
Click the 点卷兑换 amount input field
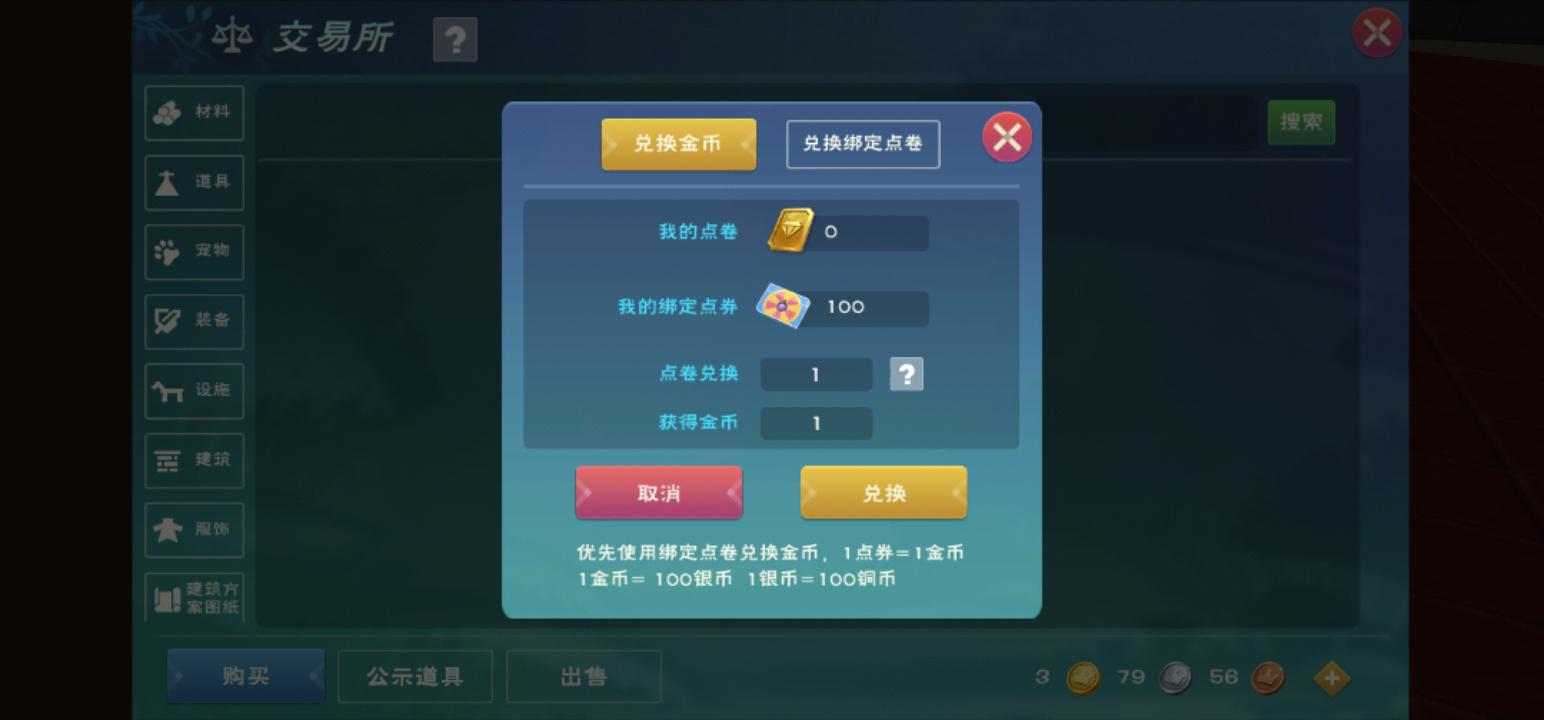(816, 374)
